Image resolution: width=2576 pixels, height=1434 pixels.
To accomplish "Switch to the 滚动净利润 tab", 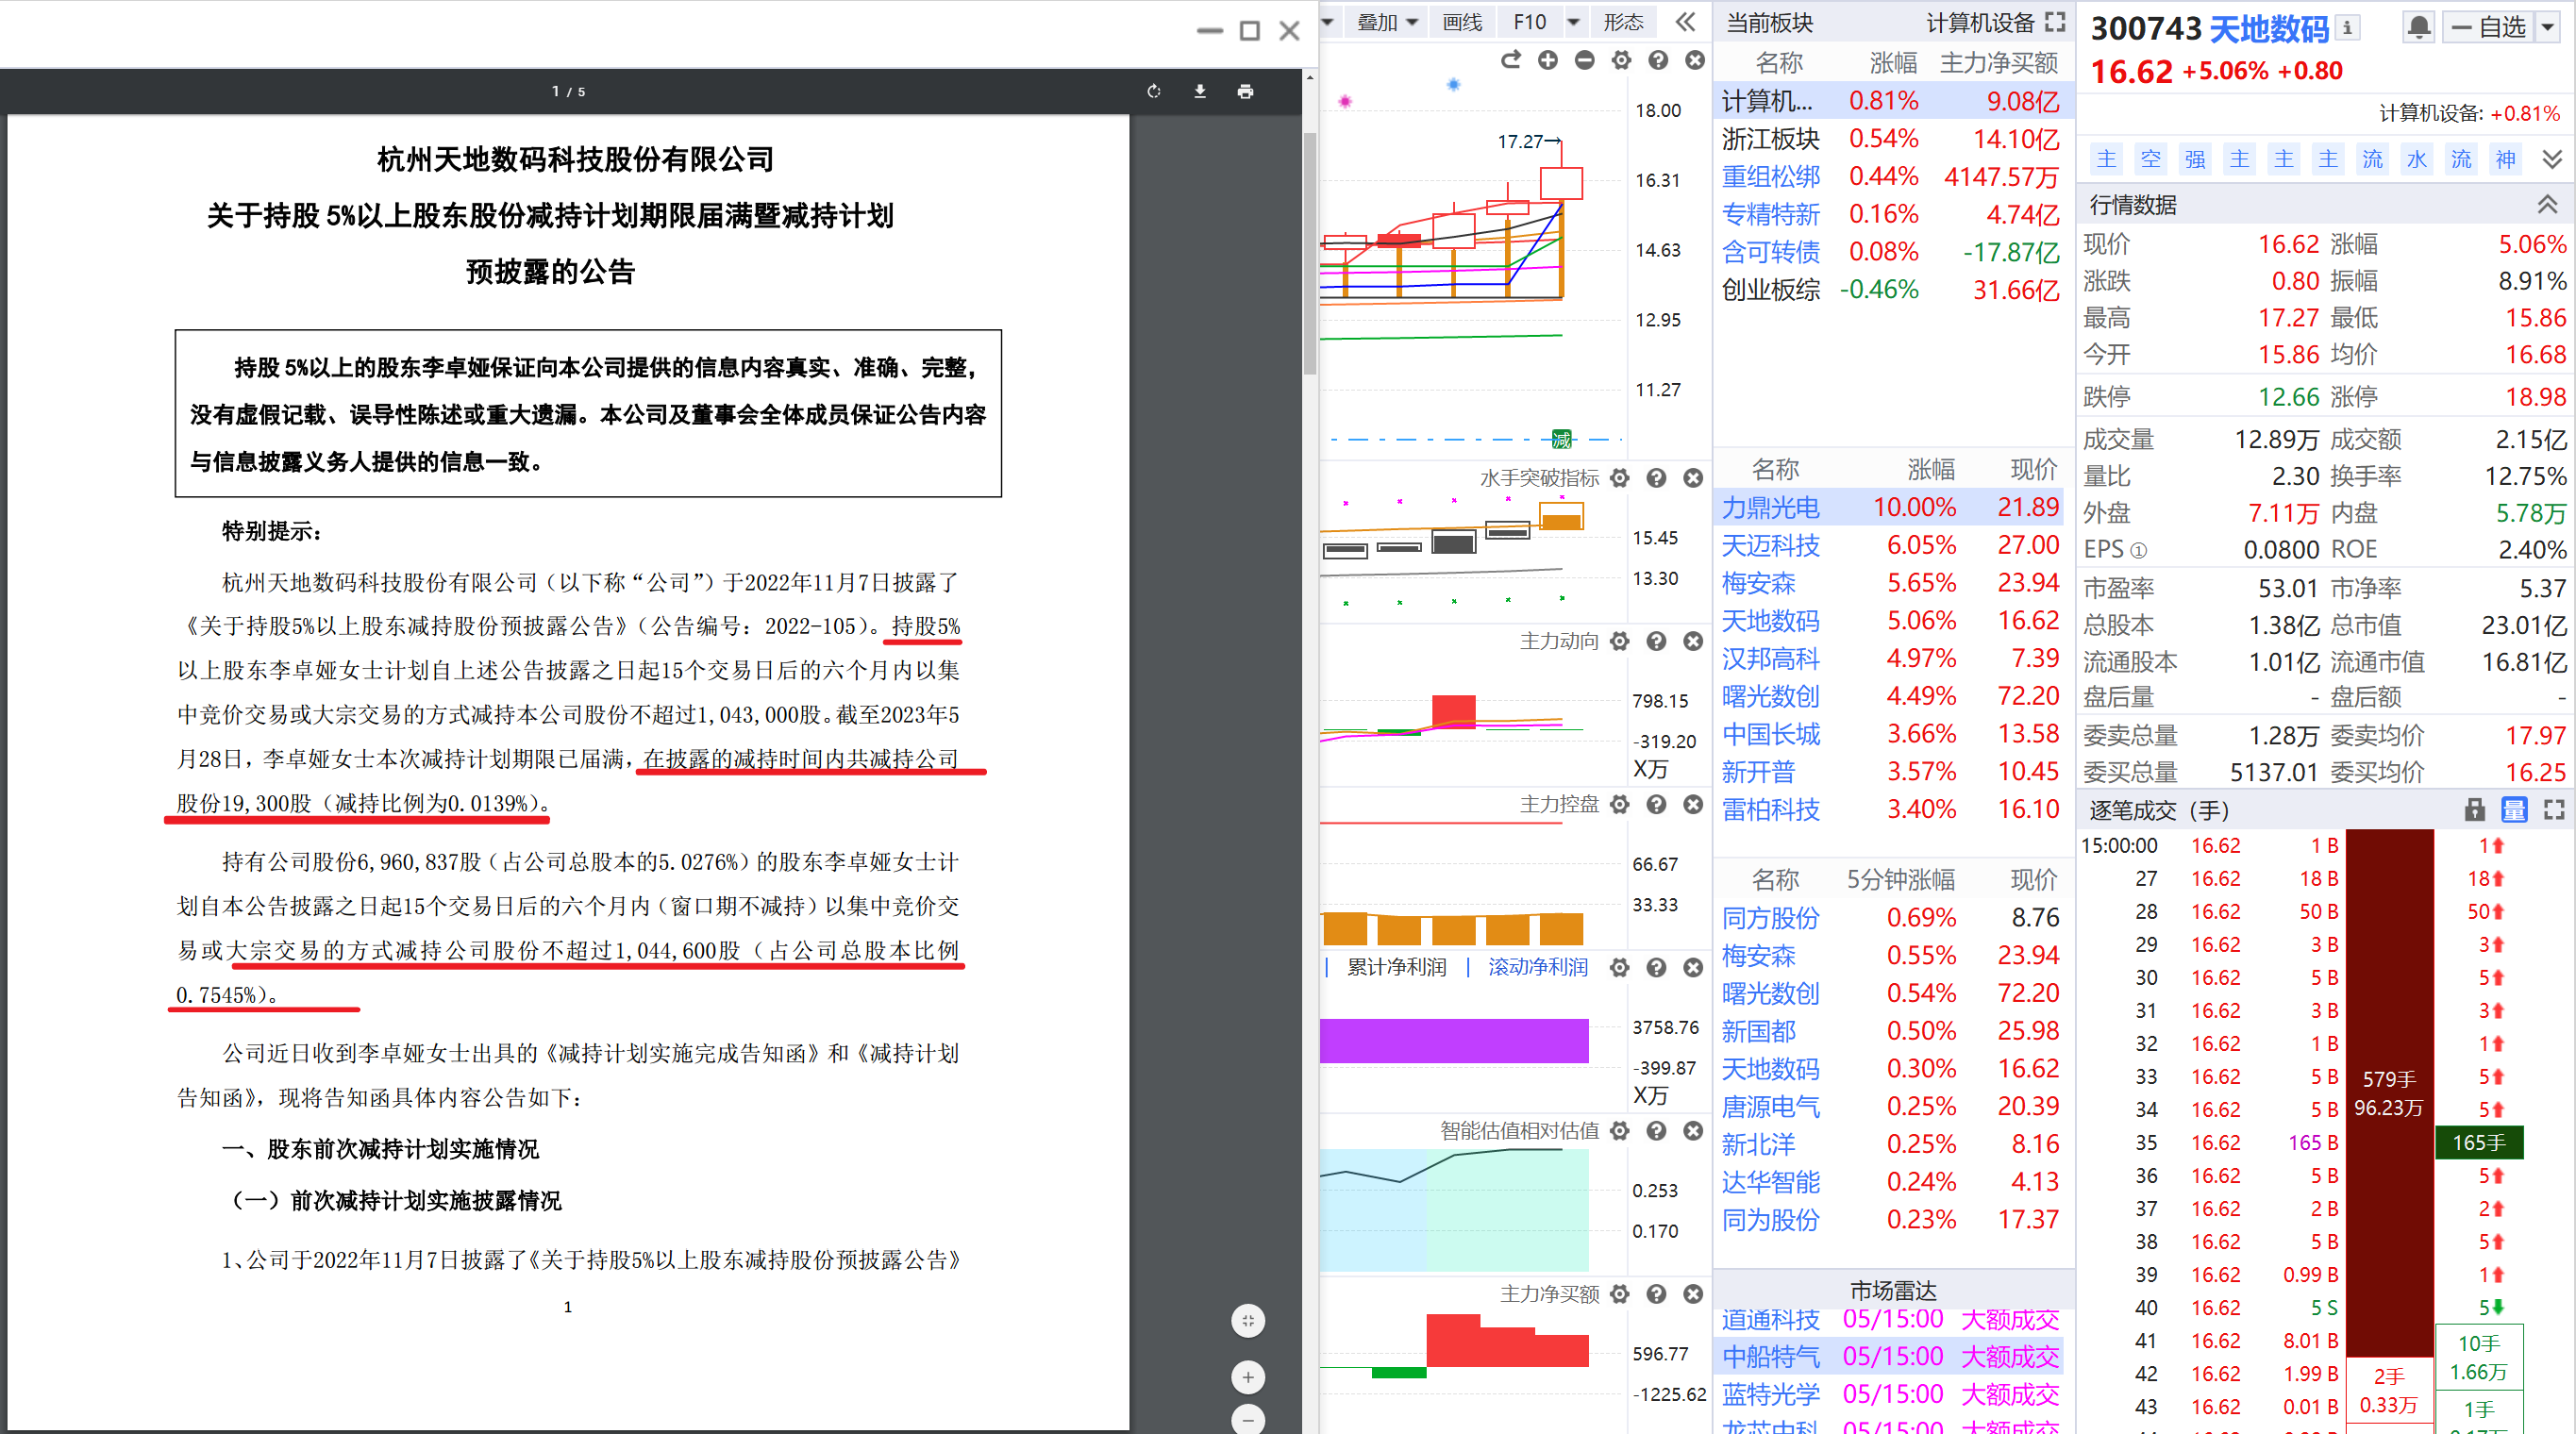I will click(x=1537, y=967).
